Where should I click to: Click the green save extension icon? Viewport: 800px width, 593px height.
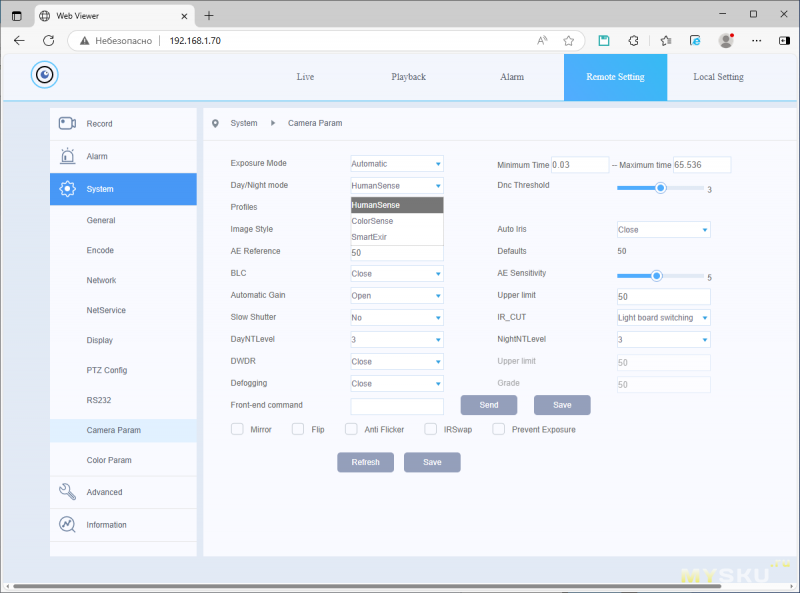tap(604, 40)
